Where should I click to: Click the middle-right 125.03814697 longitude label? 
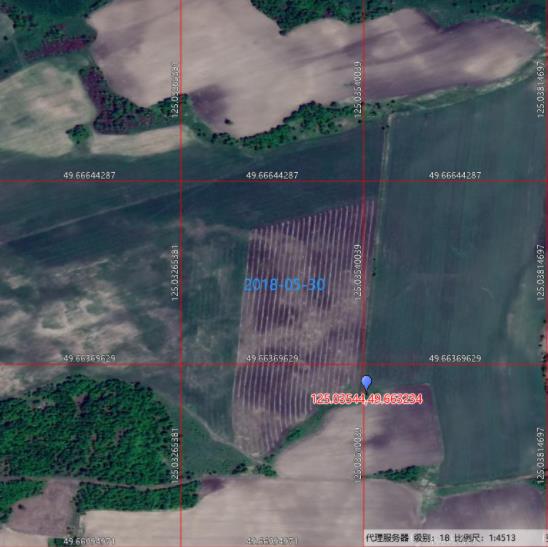pyautogui.click(x=541, y=273)
